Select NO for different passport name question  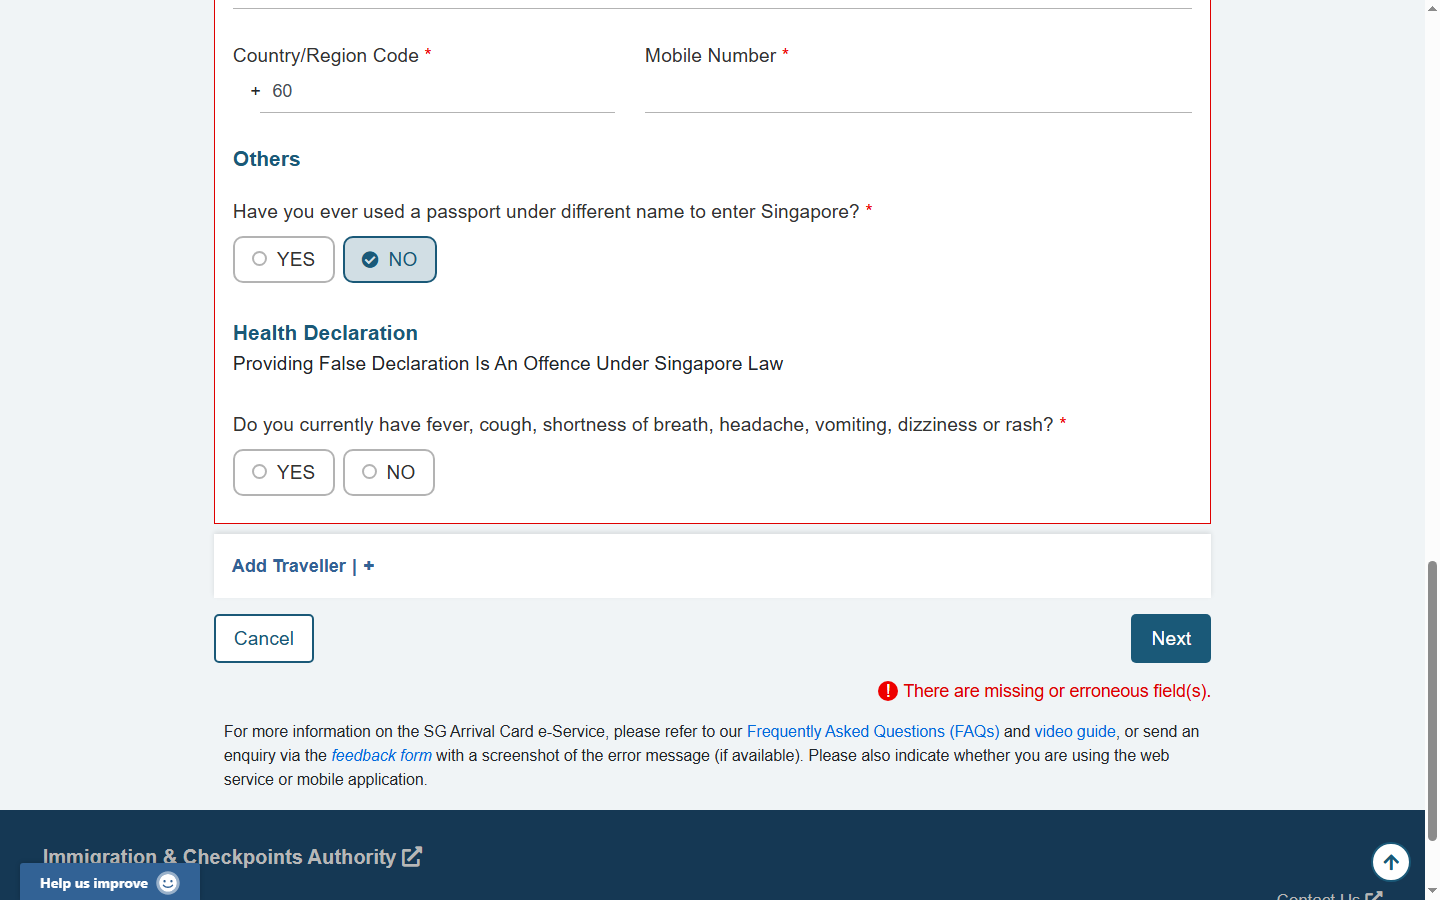390,260
